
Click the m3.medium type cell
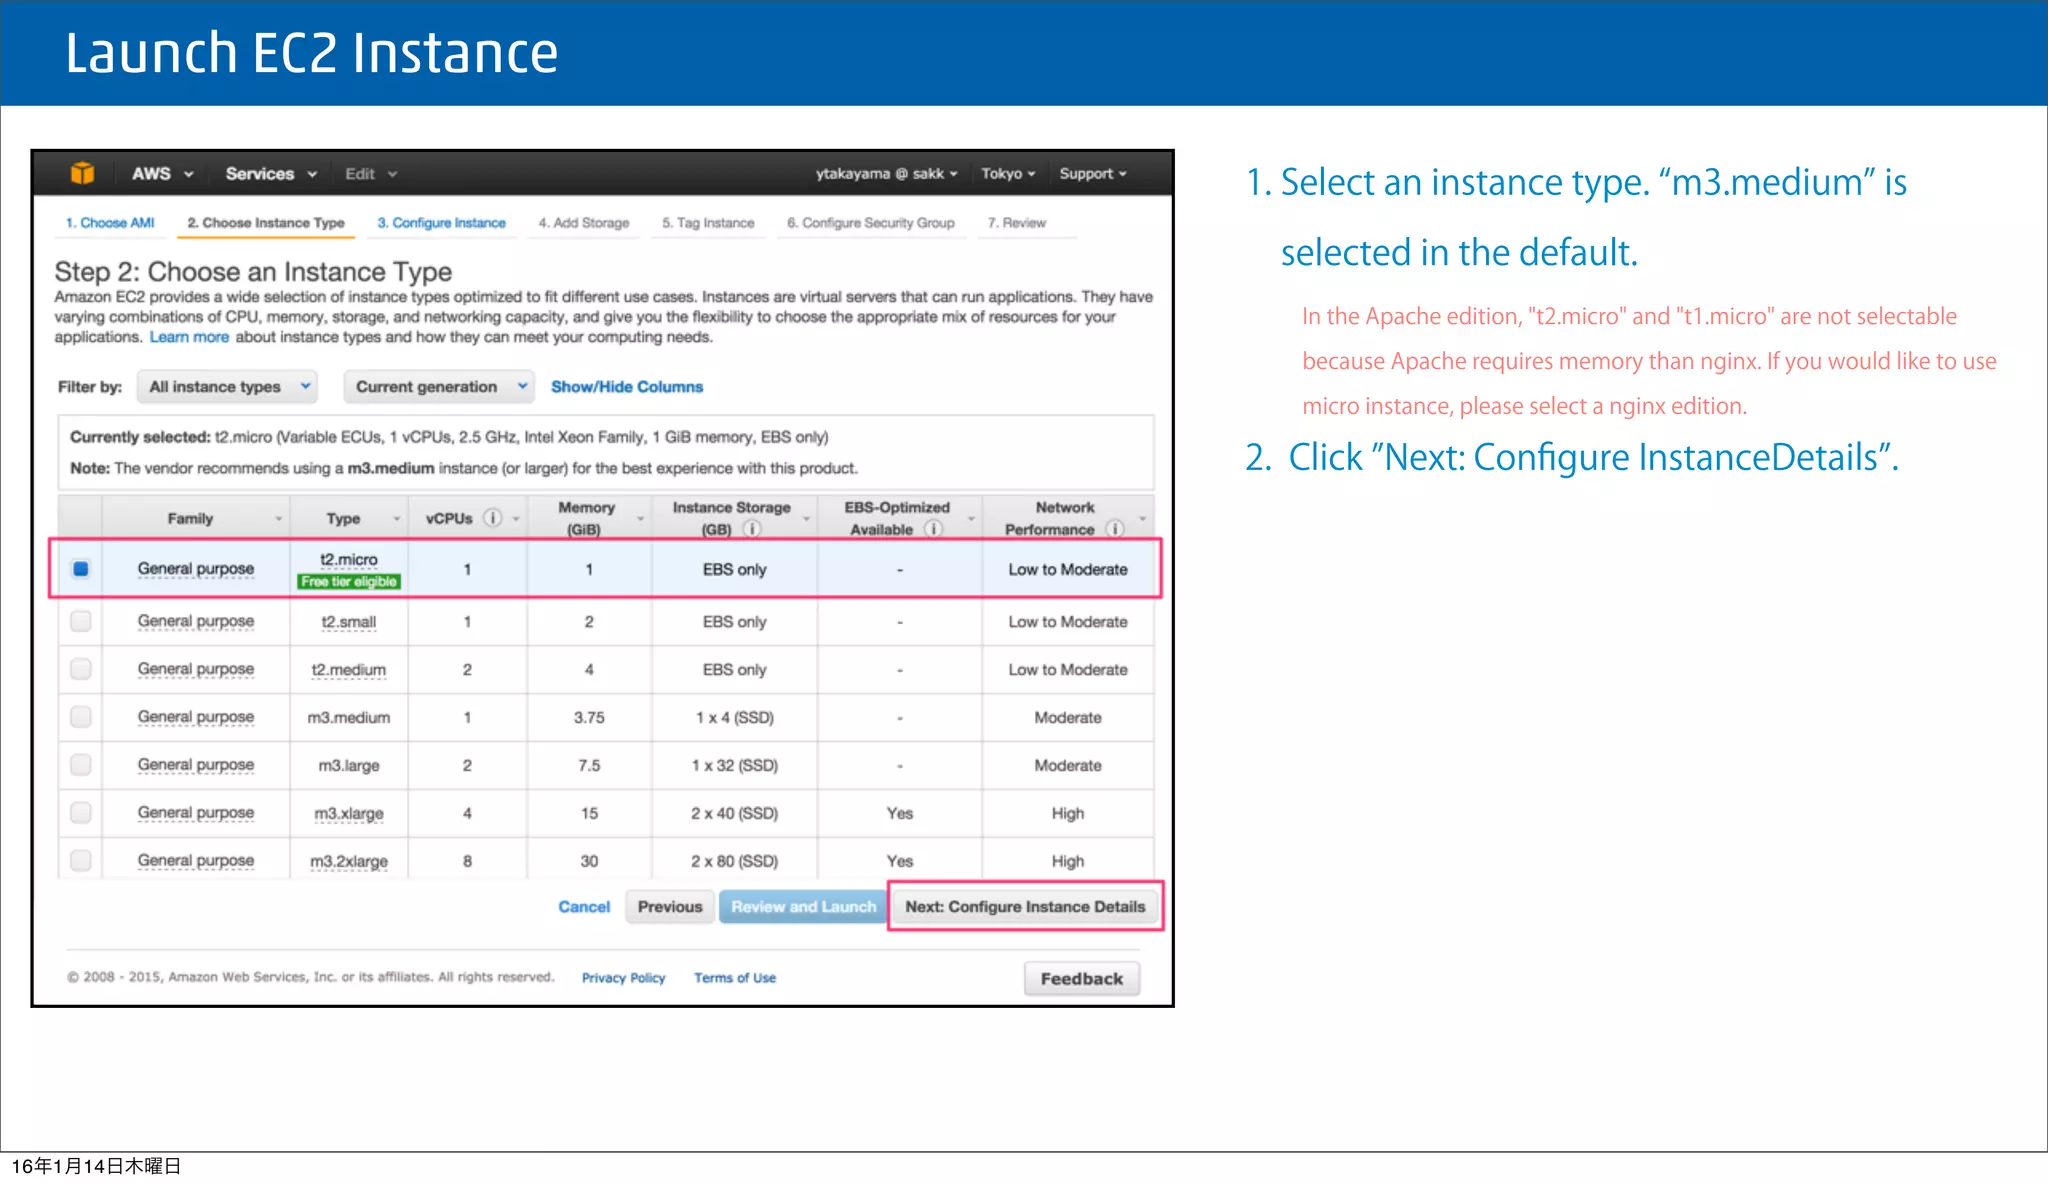click(349, 718)
